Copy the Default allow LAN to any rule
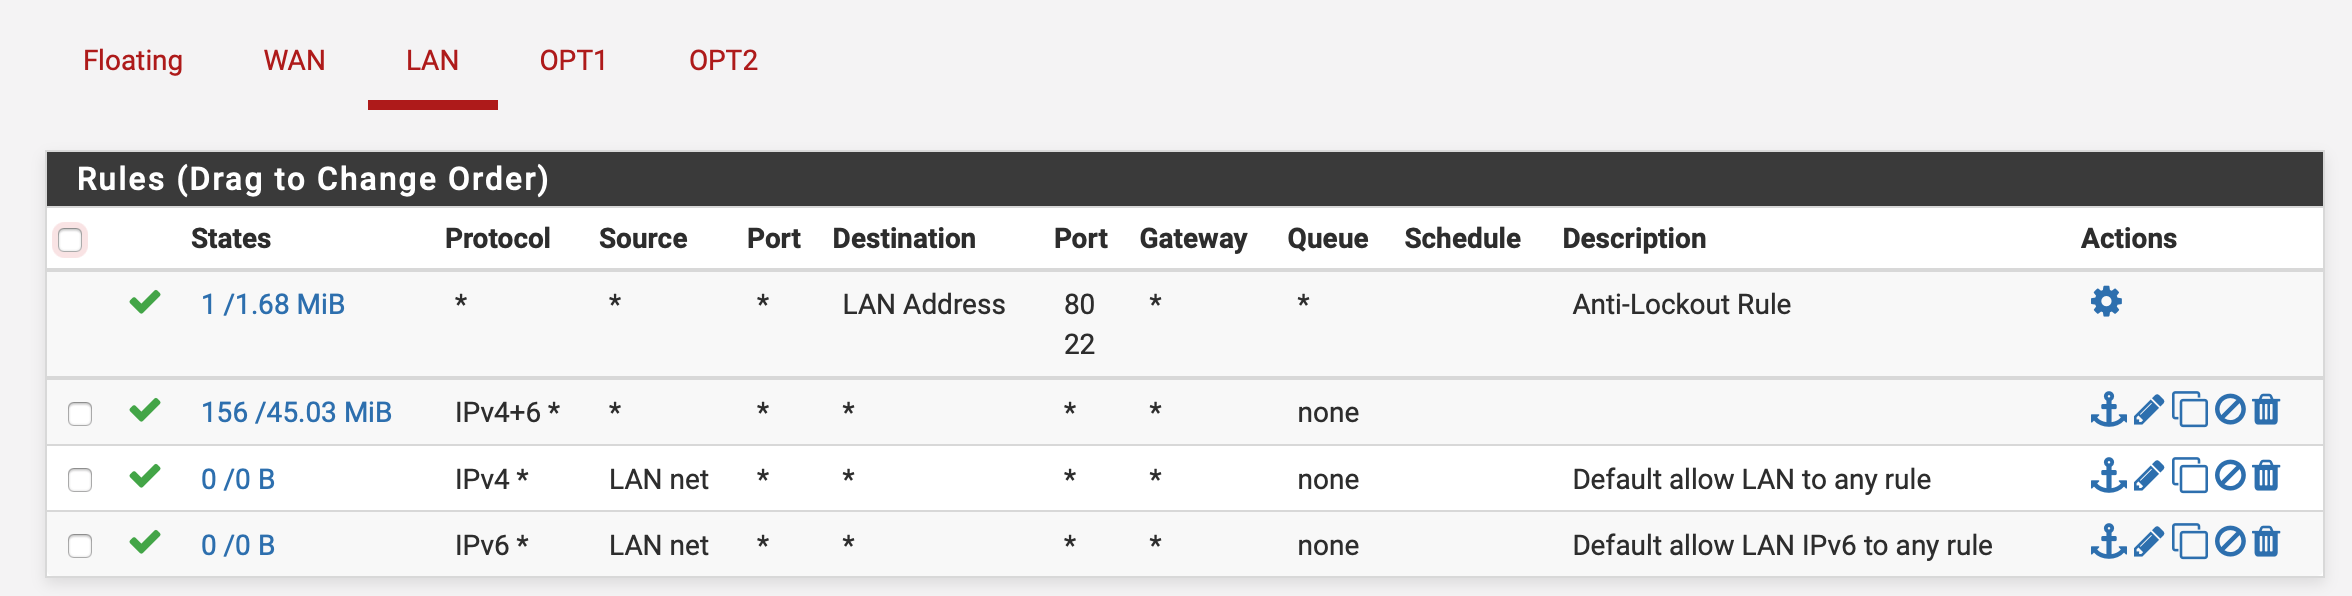 tap(2189, 476)
